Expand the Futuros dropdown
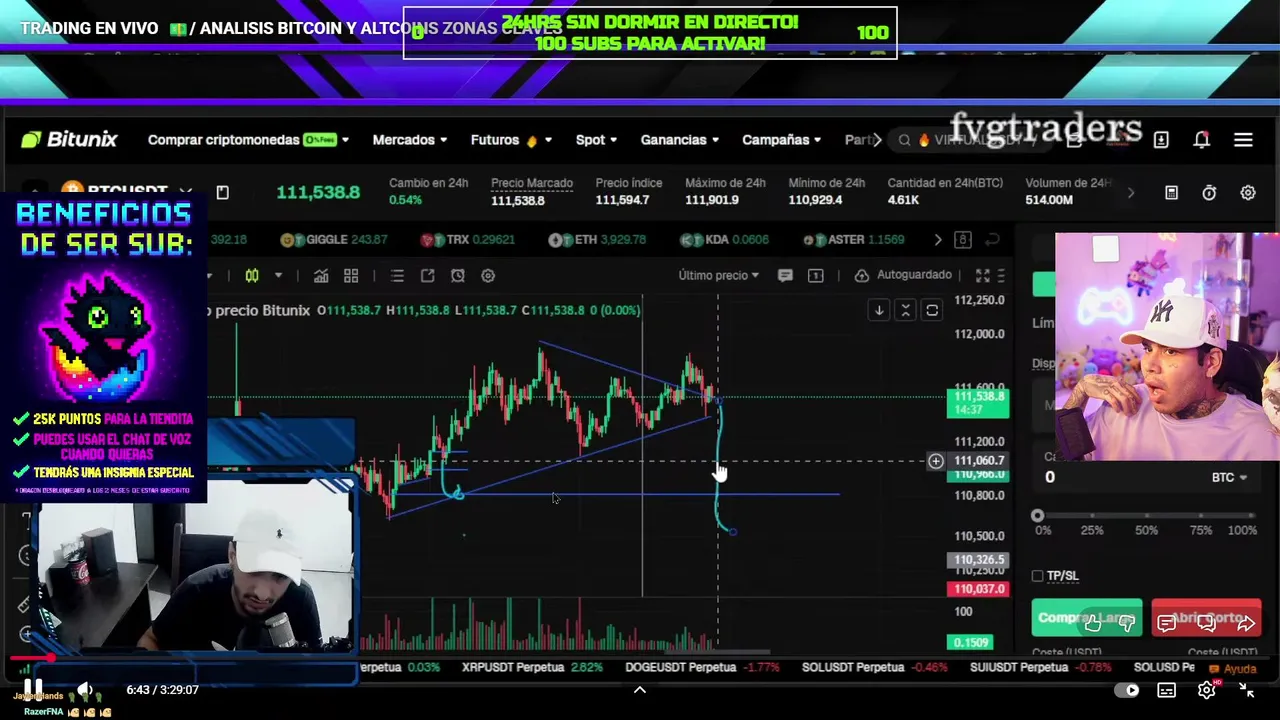Screen dimensions: 1280x720 (511, 140)
